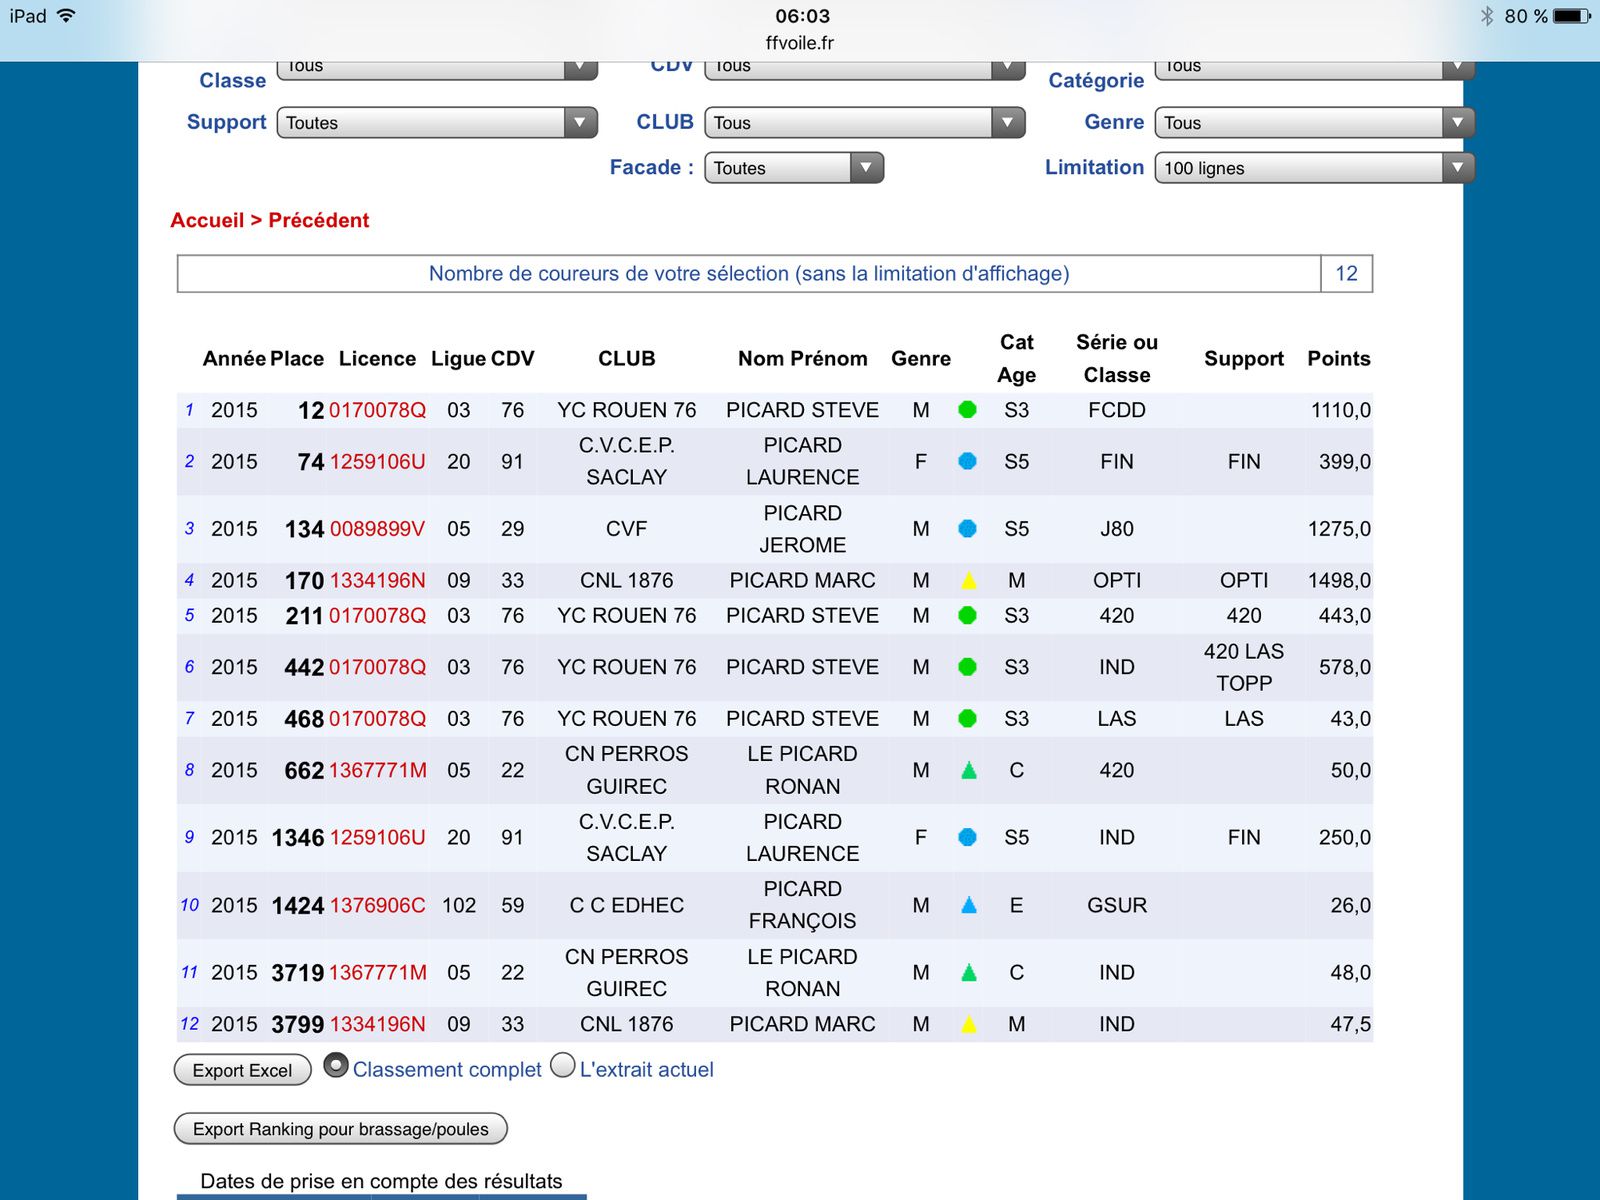Image resolution: width=1600 pixels, height=1200 pixels.
Task: Click the CLUB column header in table
Action: [627, 359]
